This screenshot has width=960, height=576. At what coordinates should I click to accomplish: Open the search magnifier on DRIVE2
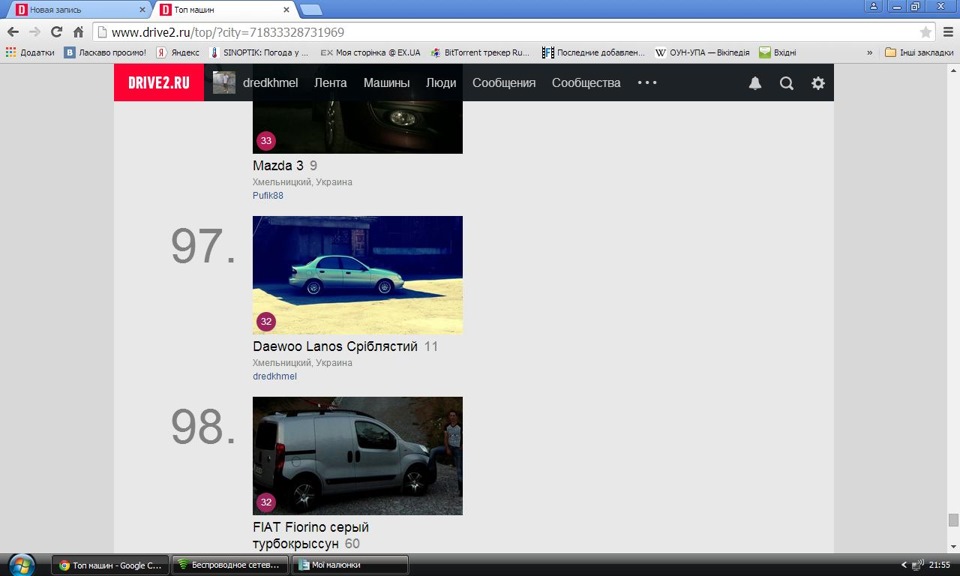coord(787,83)
